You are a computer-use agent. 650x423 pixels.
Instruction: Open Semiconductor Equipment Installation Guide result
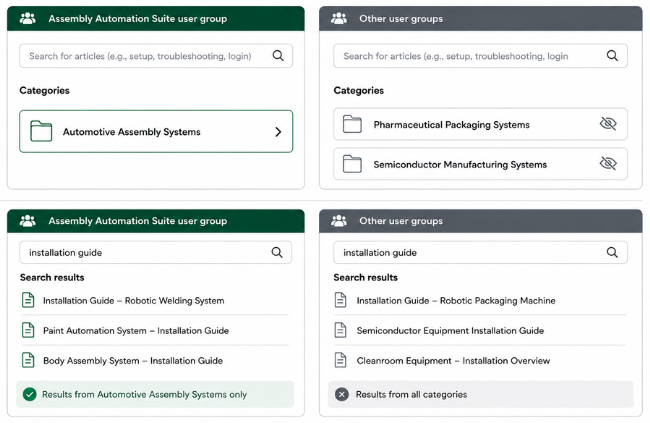click(450, 331)
